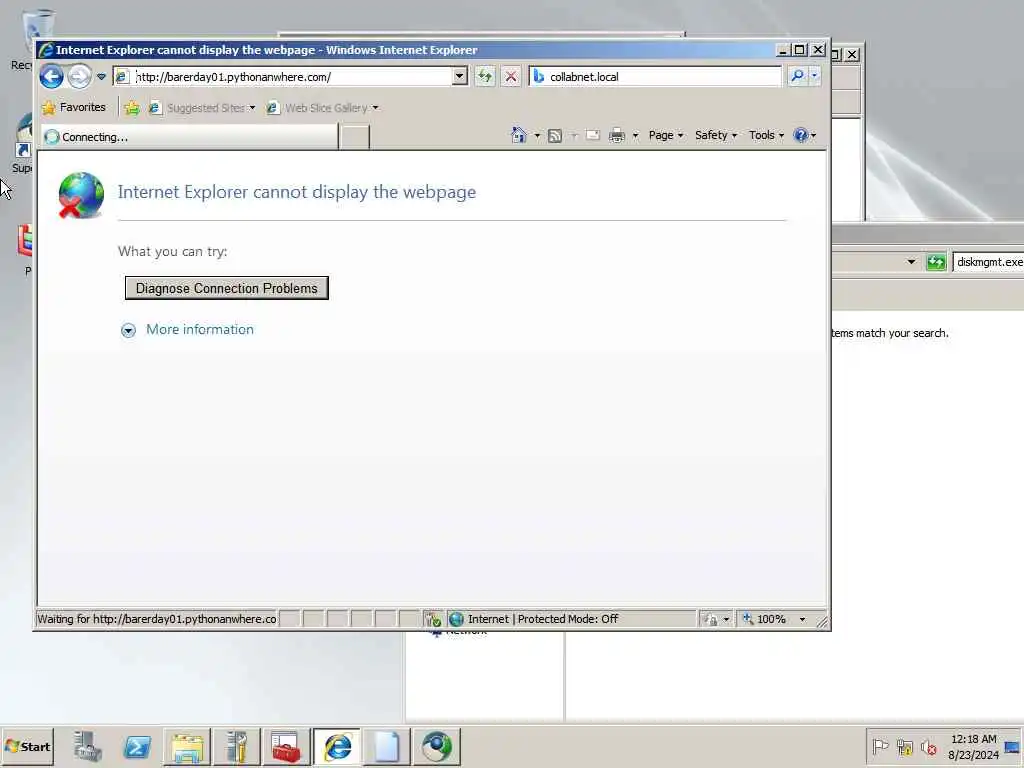Screen dimensions: 1024x768
Task: Go back with the Back arrow button
Action: 52,76
